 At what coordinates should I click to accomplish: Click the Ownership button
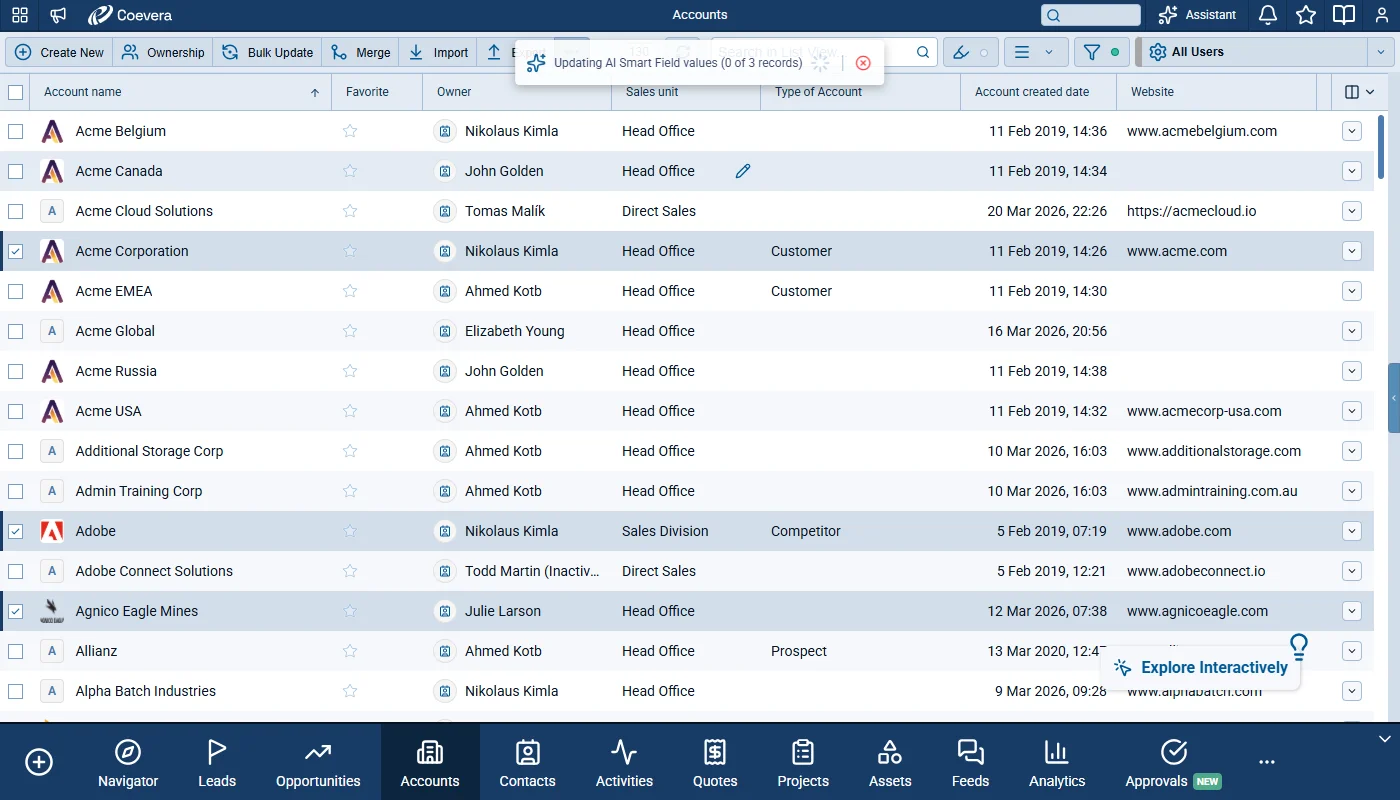point(163,52)
